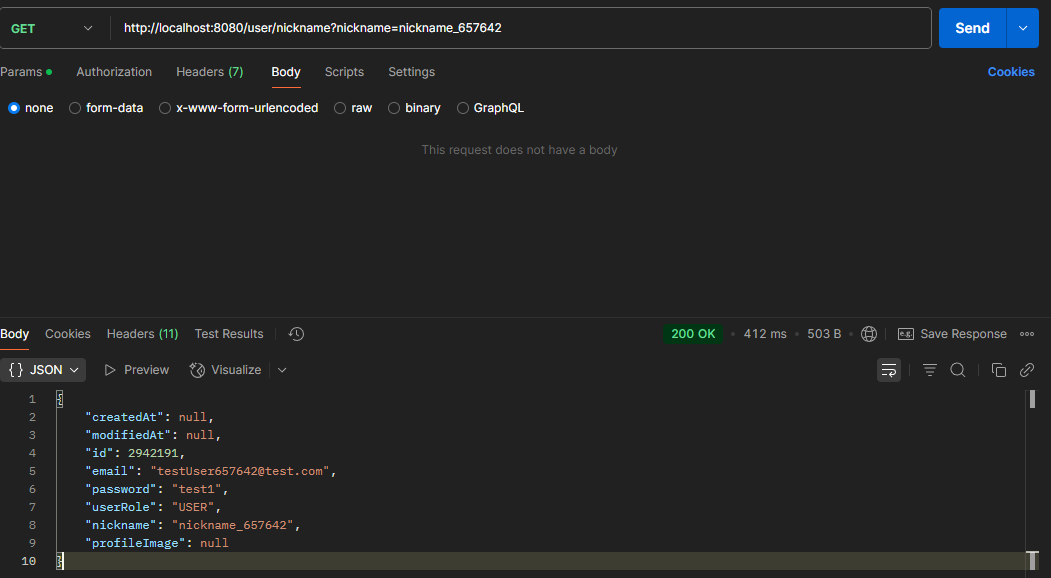Copy the response body to clipboard
Image resolution: width=1051 pixels, height=578 pixels.
(x=999, y=370)
